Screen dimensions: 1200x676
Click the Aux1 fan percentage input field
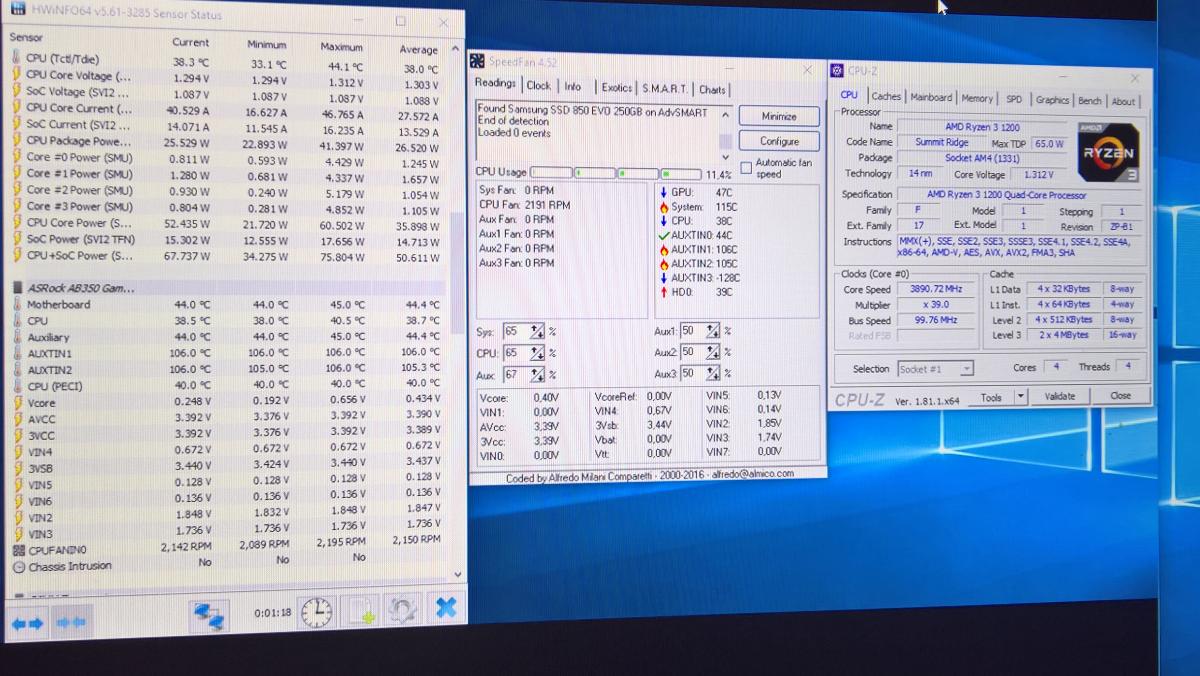tap(694, 330)
